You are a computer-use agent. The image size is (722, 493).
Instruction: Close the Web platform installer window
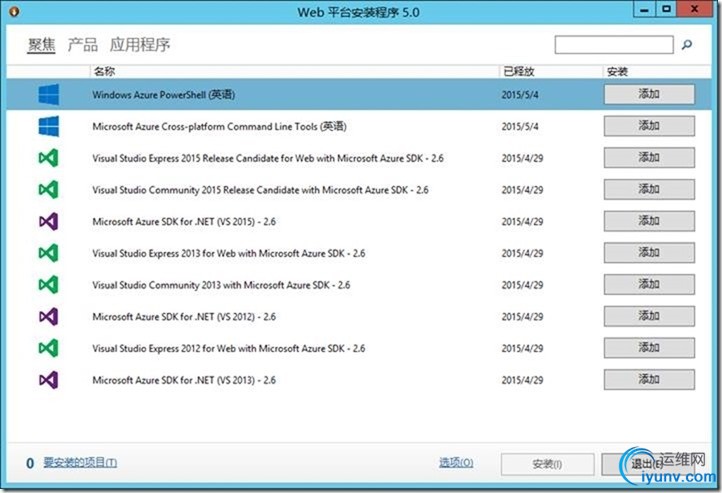[x=695, y=9]
